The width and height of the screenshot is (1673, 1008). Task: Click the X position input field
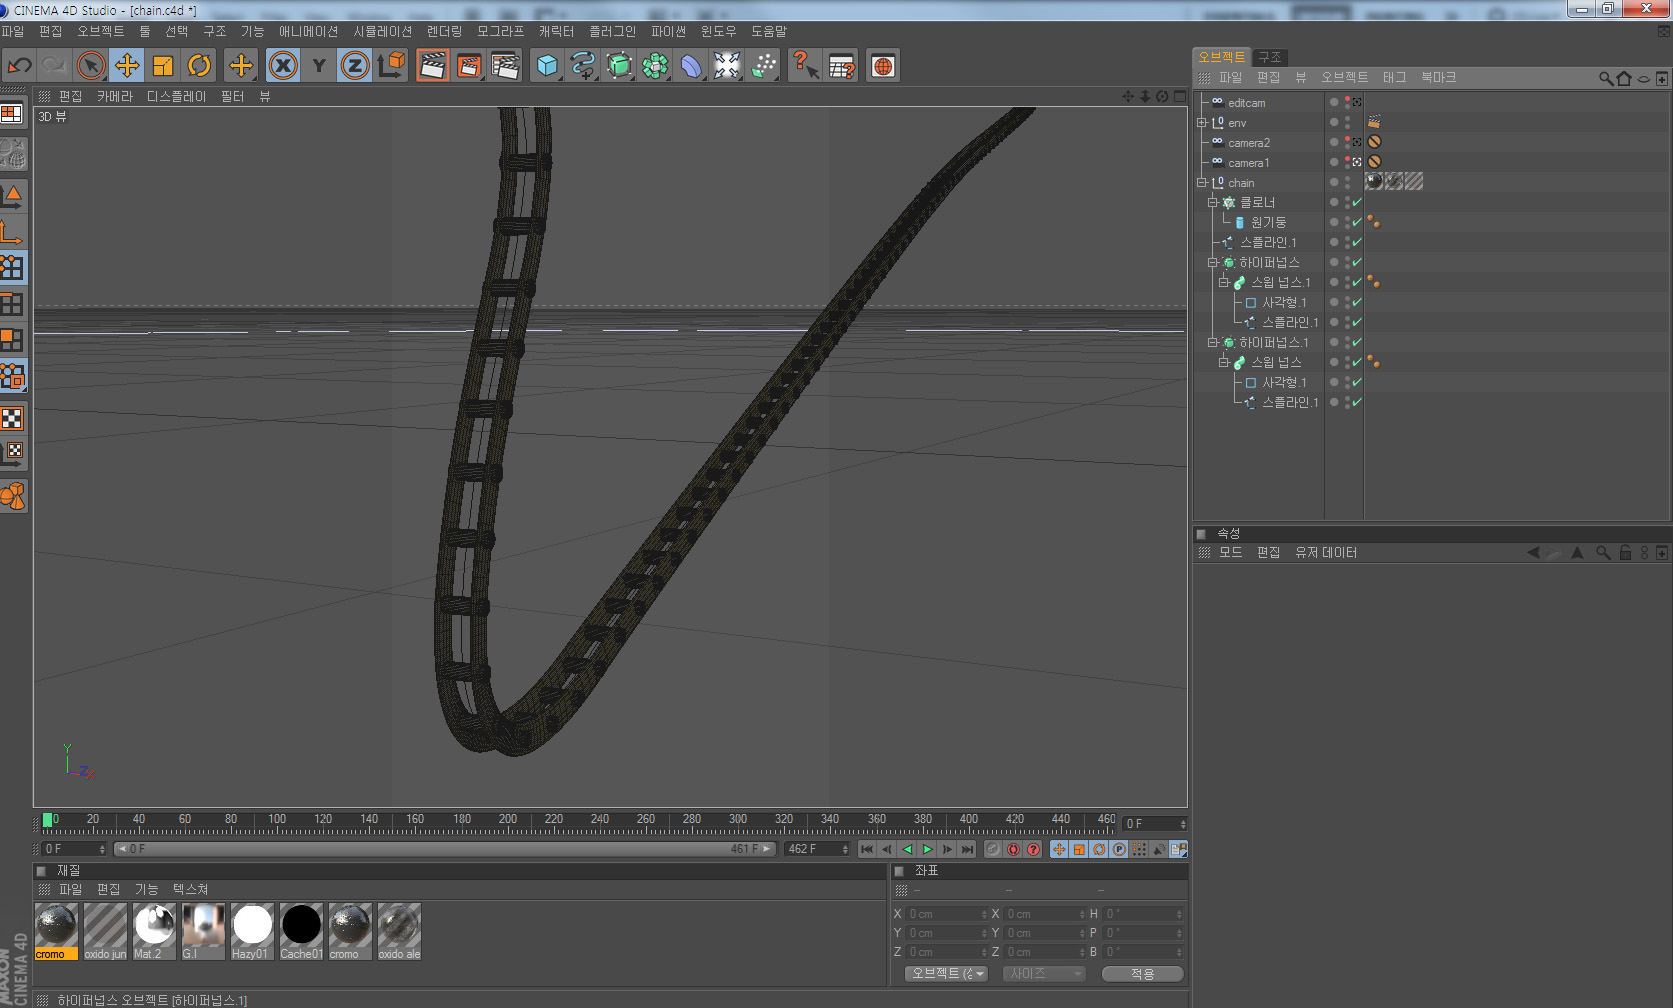tap(946, 914)
